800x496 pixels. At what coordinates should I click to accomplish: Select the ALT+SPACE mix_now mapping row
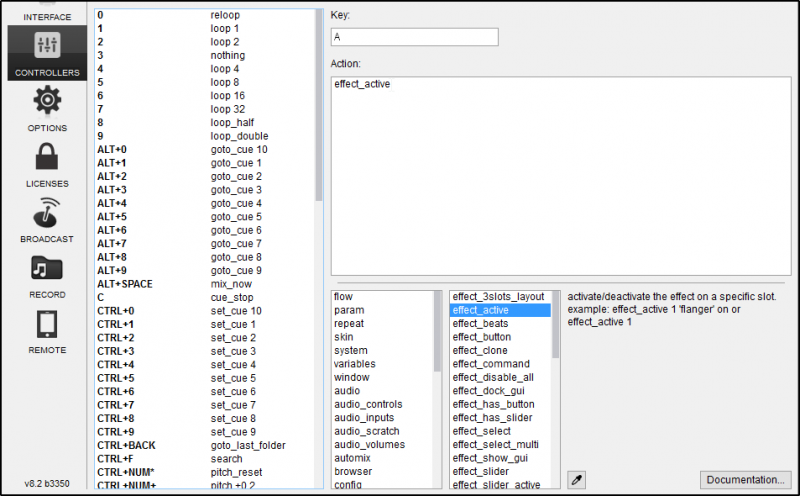tap(200, 284)
